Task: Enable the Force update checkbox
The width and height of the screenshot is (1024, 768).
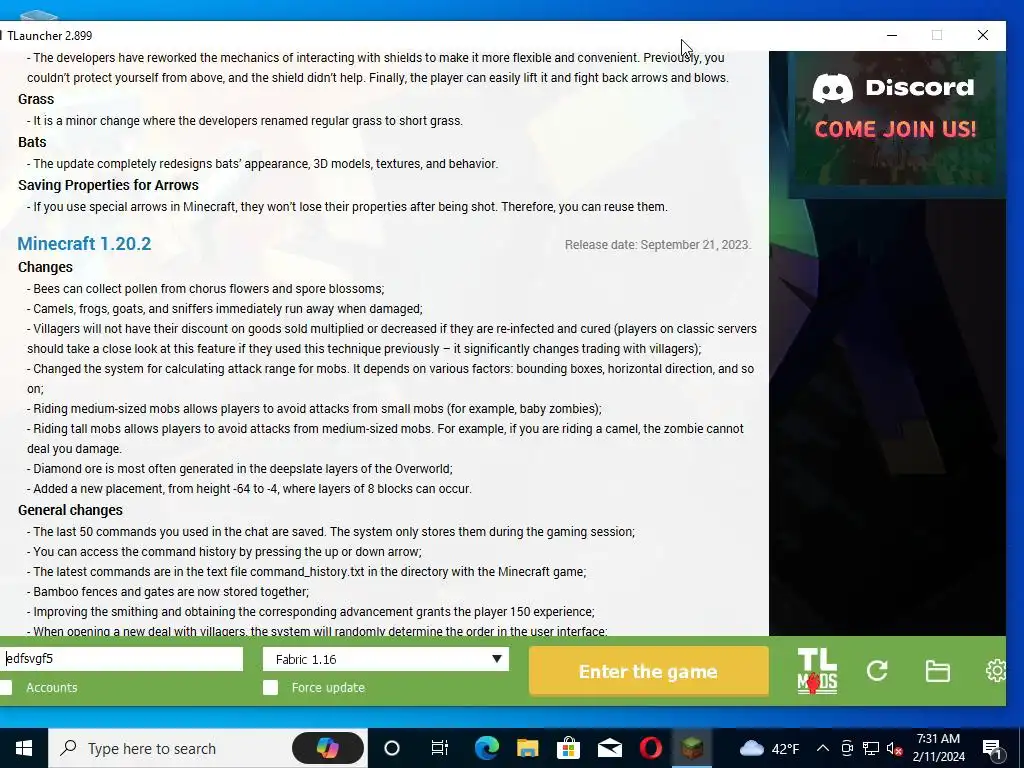Action: [270, 687]
